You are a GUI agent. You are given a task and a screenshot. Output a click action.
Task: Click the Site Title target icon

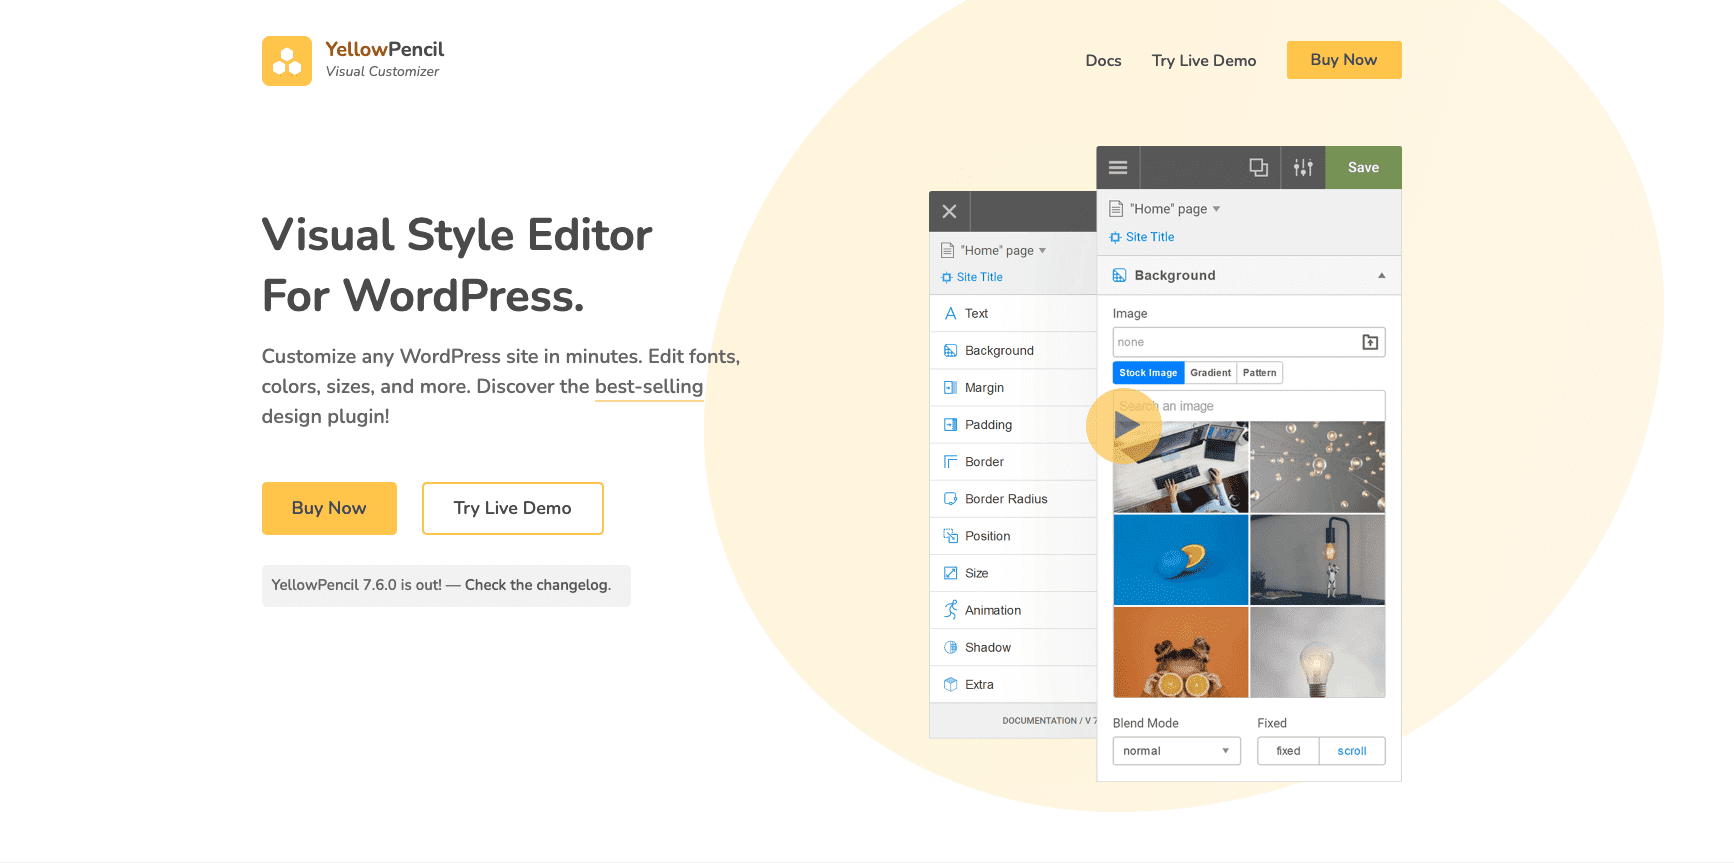coord(1115,238)
